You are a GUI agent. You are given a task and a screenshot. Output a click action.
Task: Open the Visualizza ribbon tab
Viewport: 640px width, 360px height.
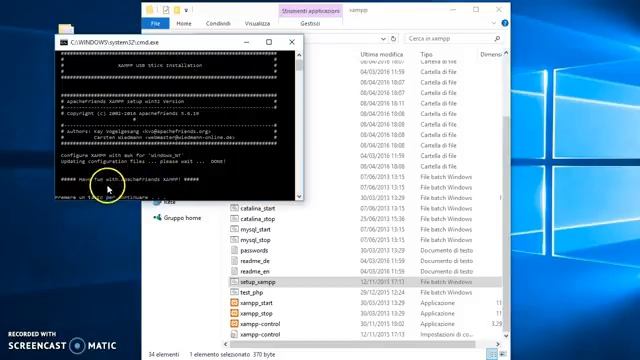click(x=257, y=24)
